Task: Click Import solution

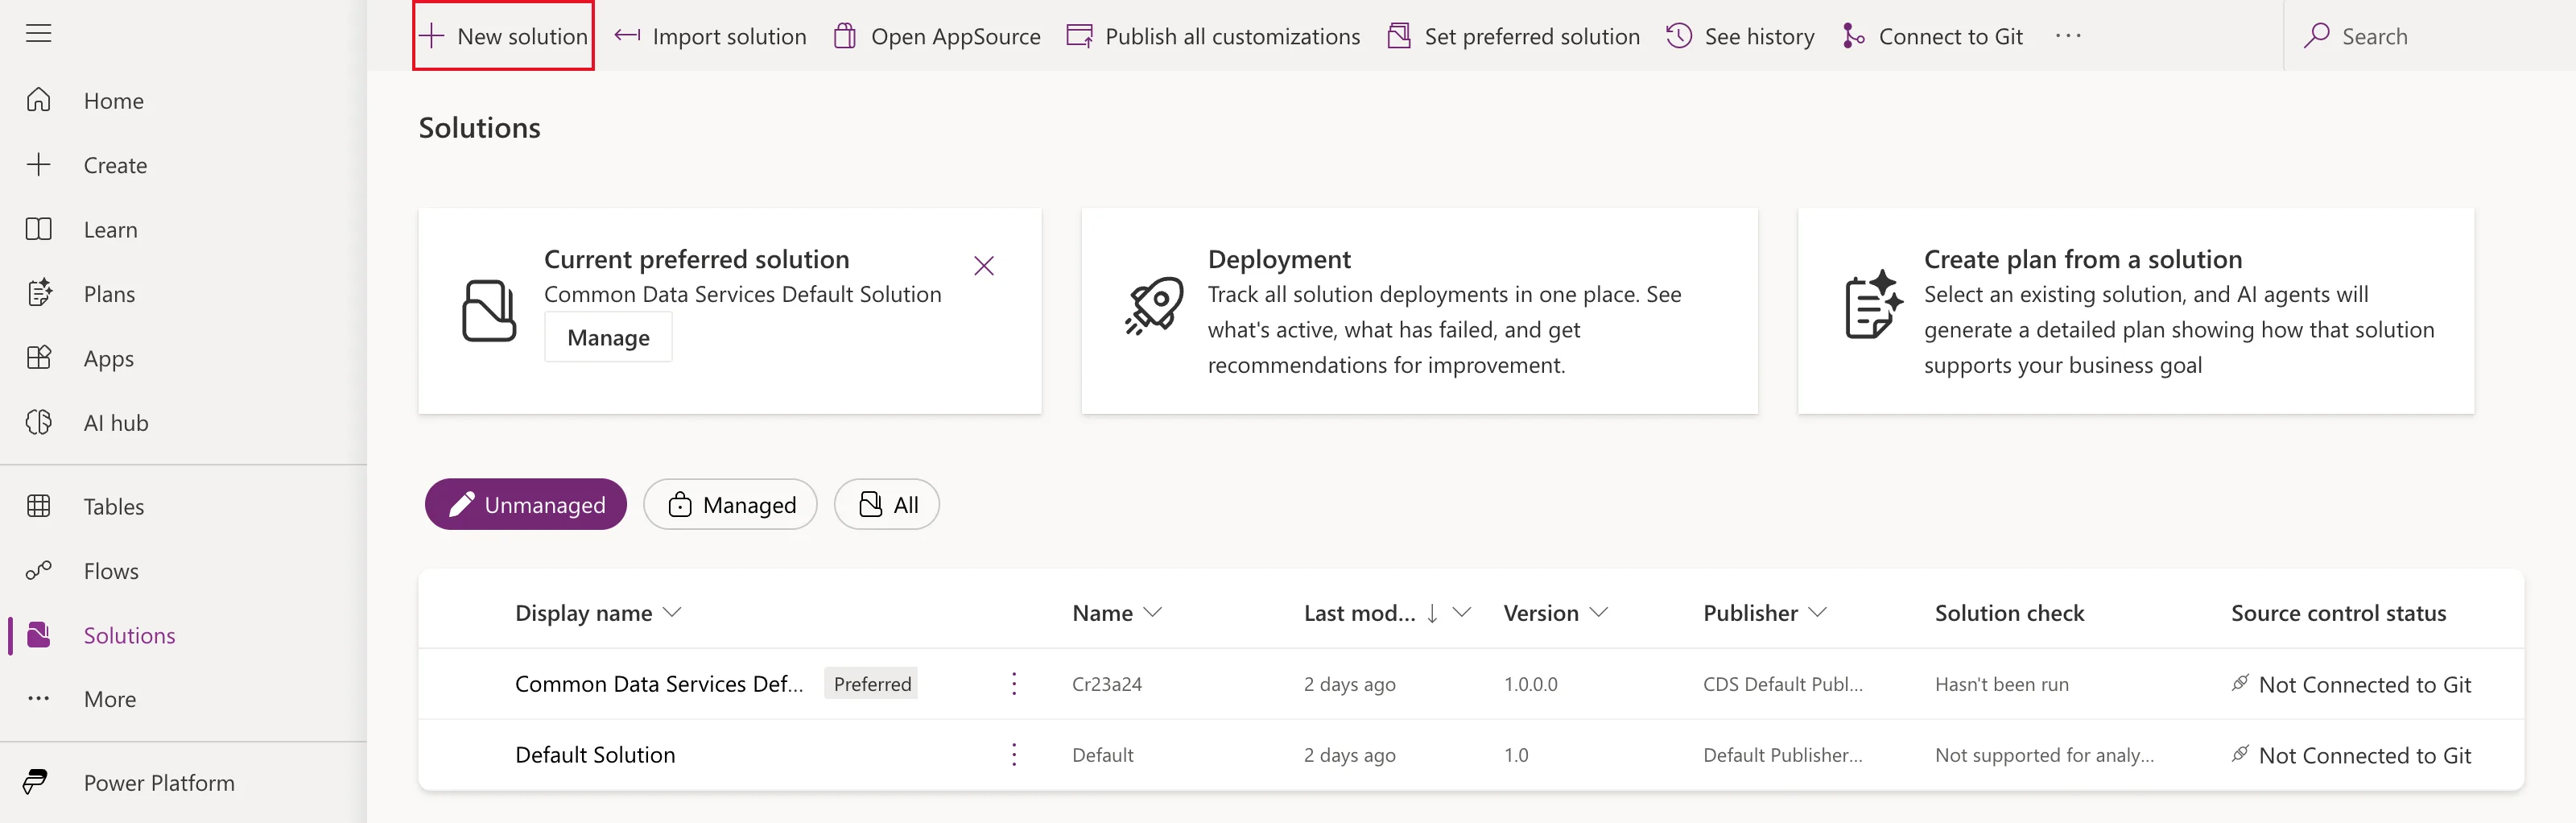Action: click(x=711, y=36)
